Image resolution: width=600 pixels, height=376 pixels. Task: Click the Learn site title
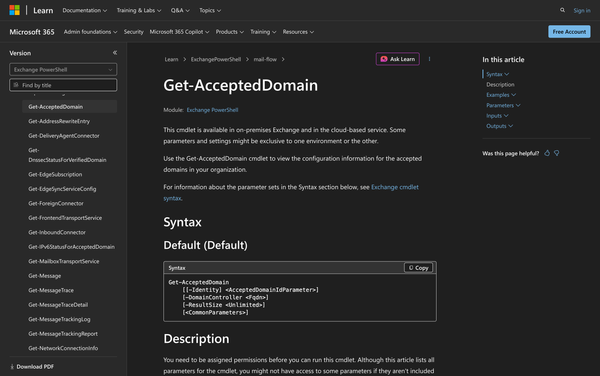[x=43, y=11]
